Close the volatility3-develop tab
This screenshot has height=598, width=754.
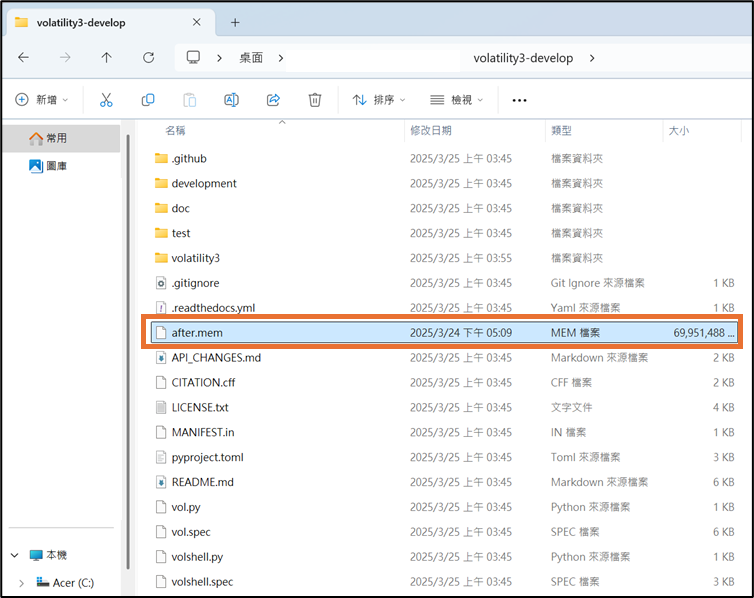[x=197, y=22]
